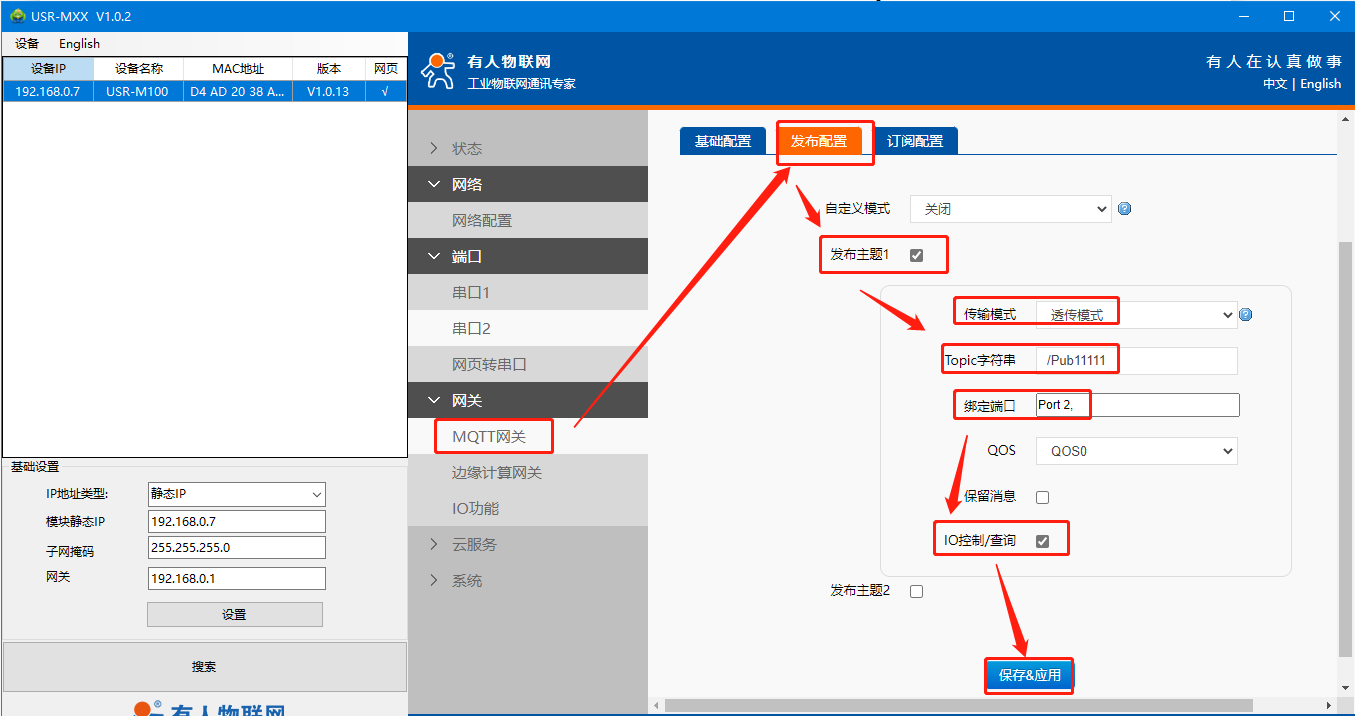Enable the 发布主题2 checkbox

point(916,591)
